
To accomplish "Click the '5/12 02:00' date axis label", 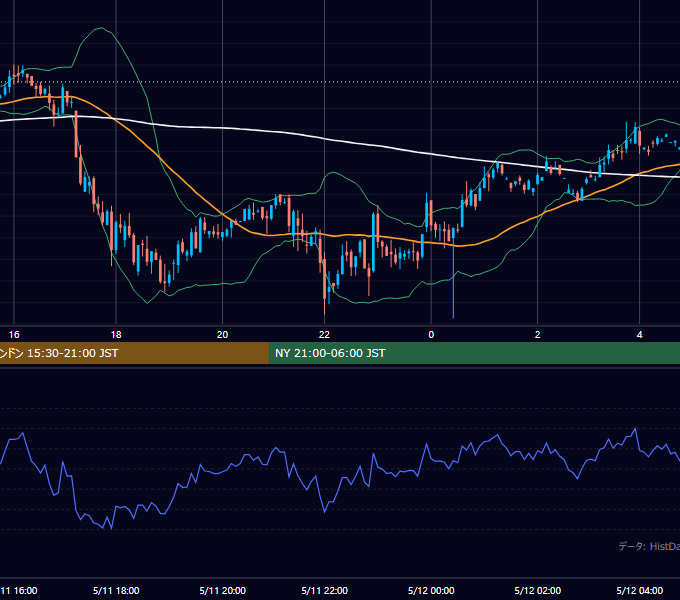I will 537,590.
